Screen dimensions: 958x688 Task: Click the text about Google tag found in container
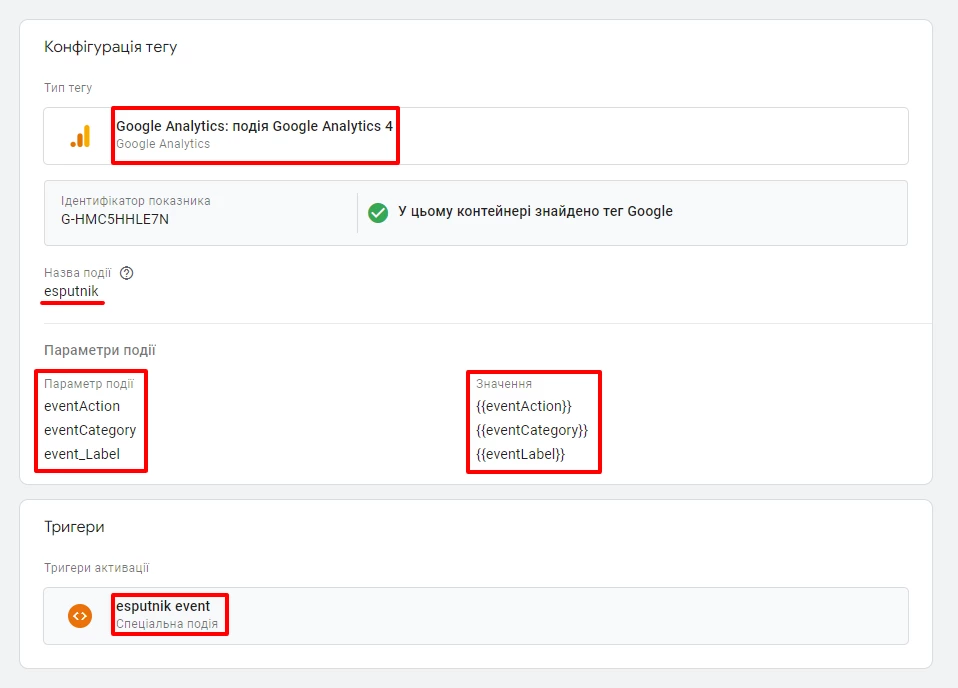click(x=535, y=211)
